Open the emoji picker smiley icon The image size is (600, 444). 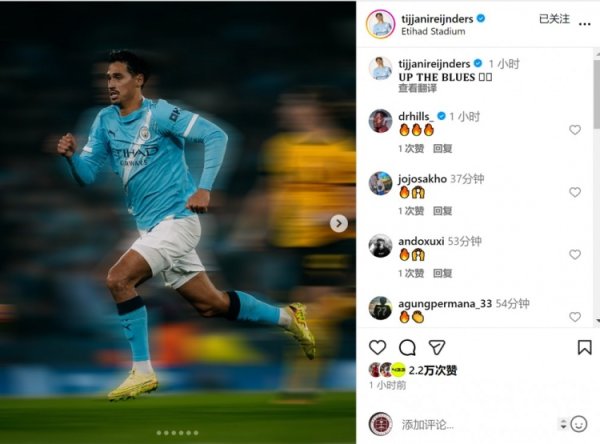click(579, 424)
